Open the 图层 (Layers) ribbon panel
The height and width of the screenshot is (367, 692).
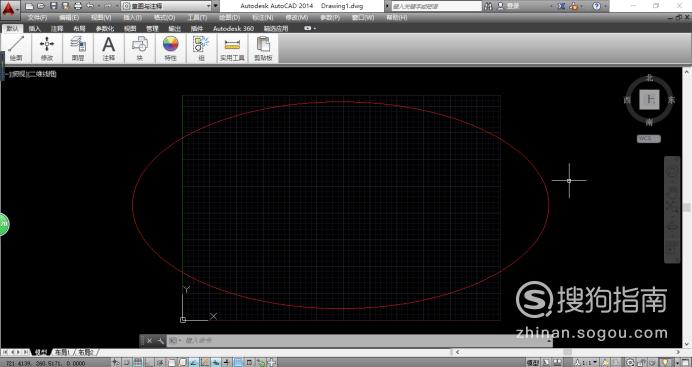click(x=78, y=49)
